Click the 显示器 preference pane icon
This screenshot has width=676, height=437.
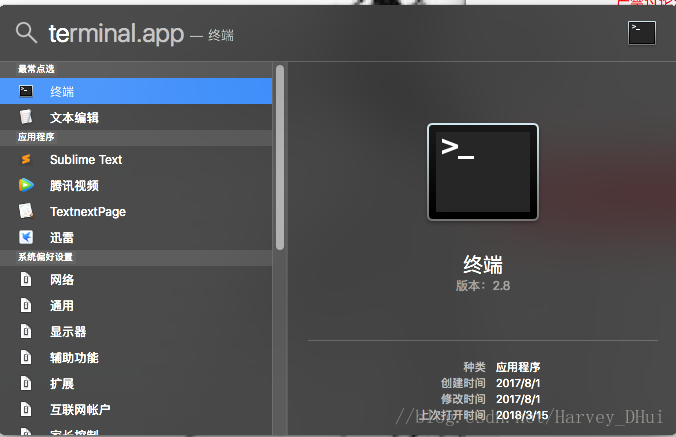point(26,331)
